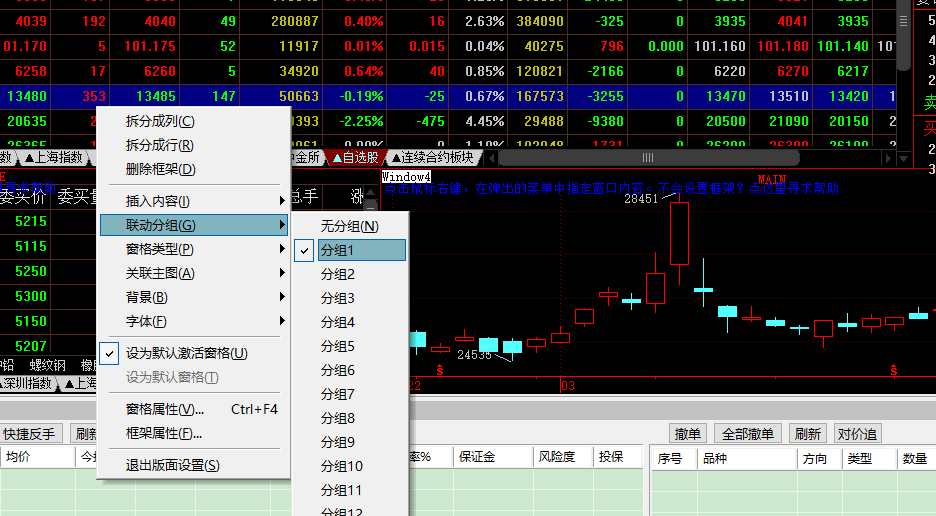This screenshot has height=516, width=936.
Task: Click 快捷反手 button
Action: [x=29, y=434]
